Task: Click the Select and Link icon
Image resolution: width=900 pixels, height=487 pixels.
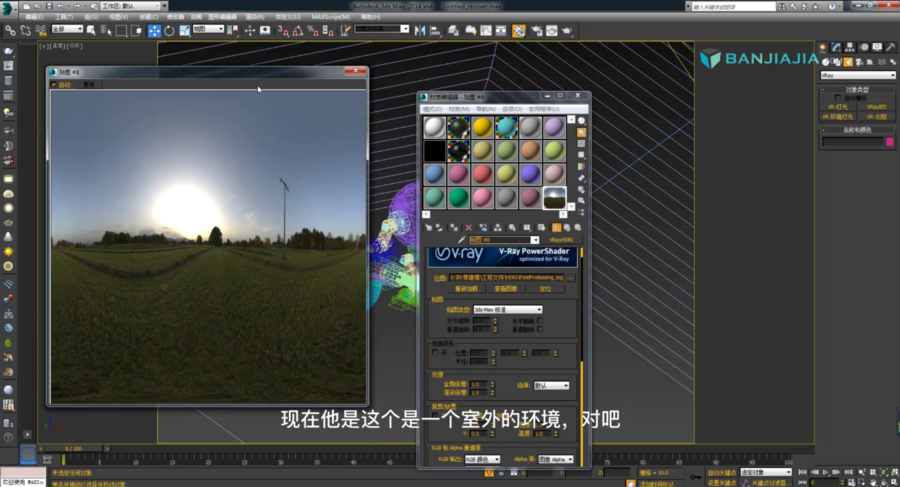Action: (x=10, y=30)
